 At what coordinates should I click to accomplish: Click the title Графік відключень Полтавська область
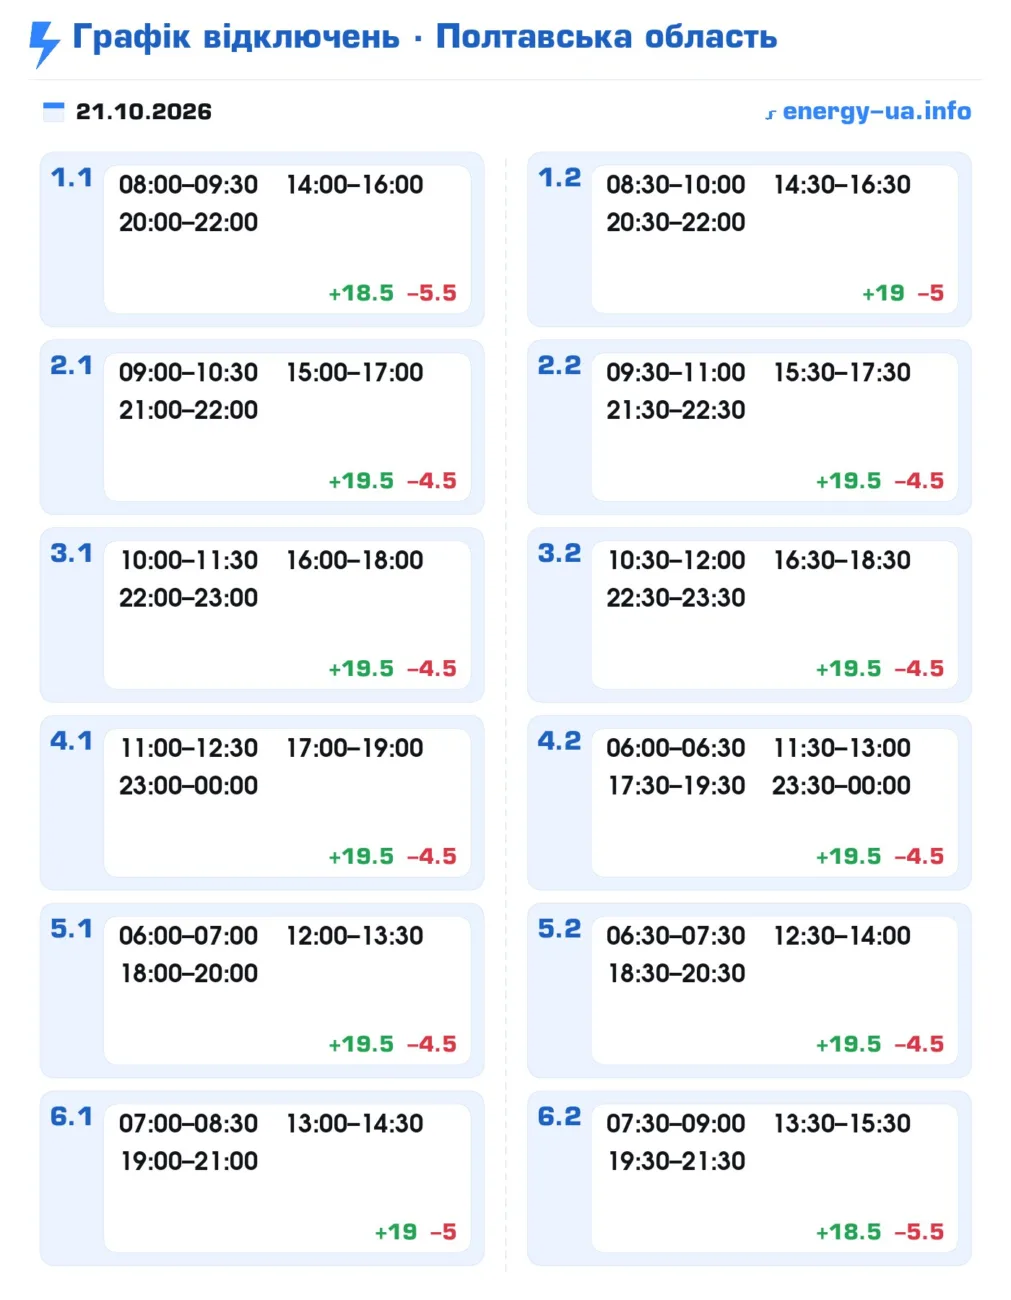pyautogui.click(x=425, y=37)
